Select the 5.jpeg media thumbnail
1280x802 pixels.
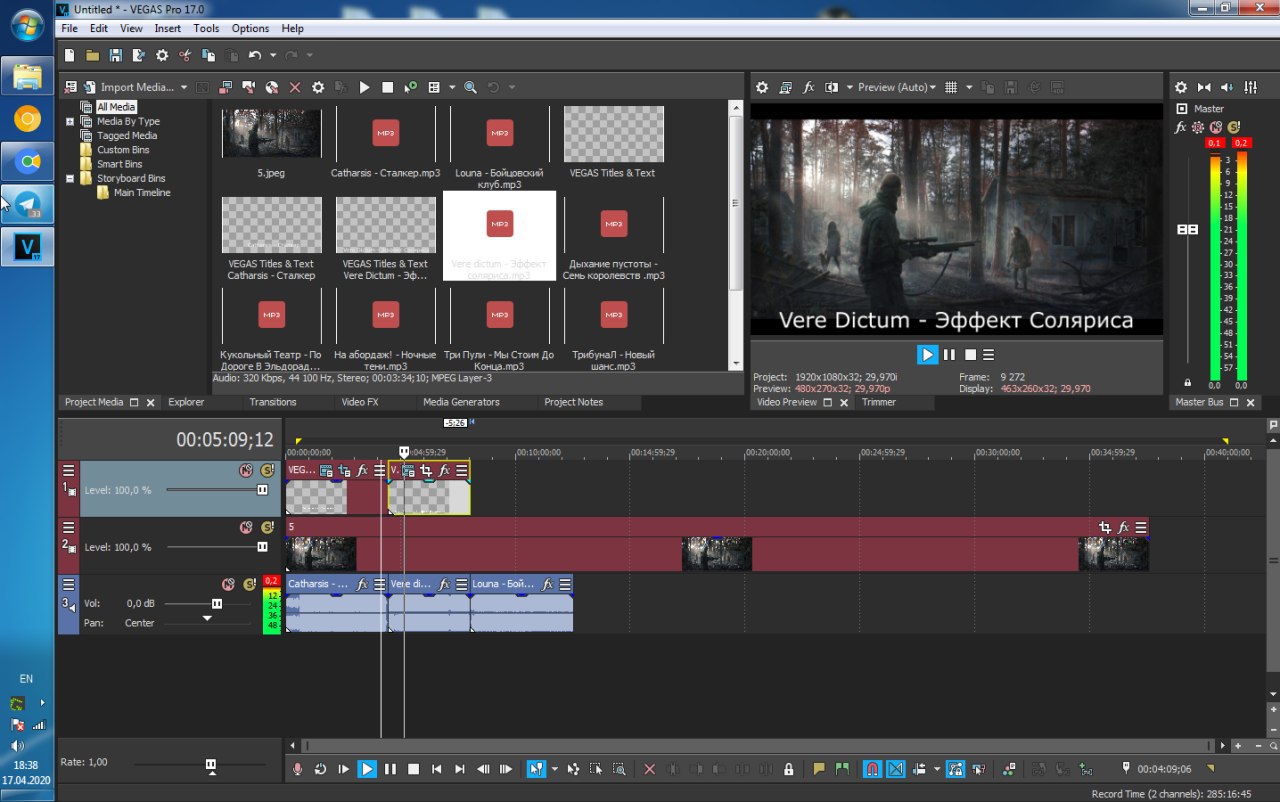coord(271,133)
